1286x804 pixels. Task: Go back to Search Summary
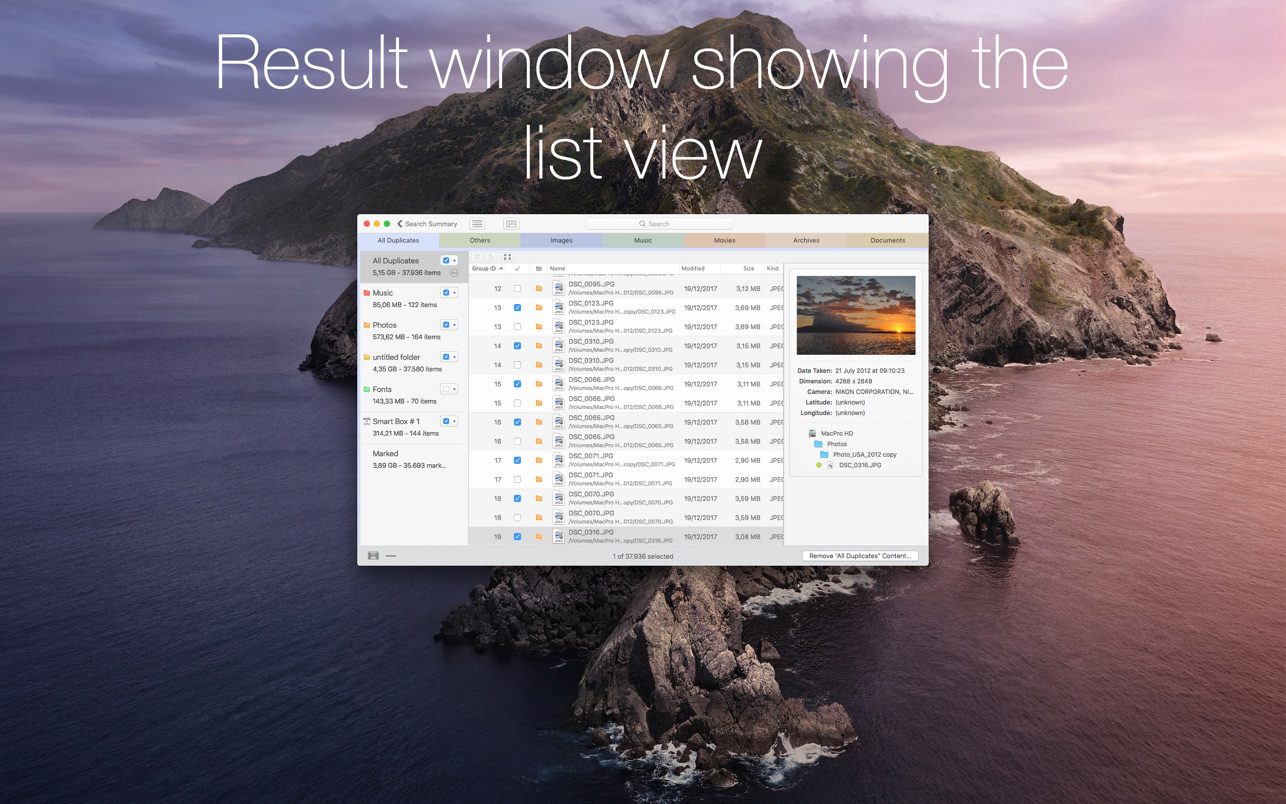427,224
